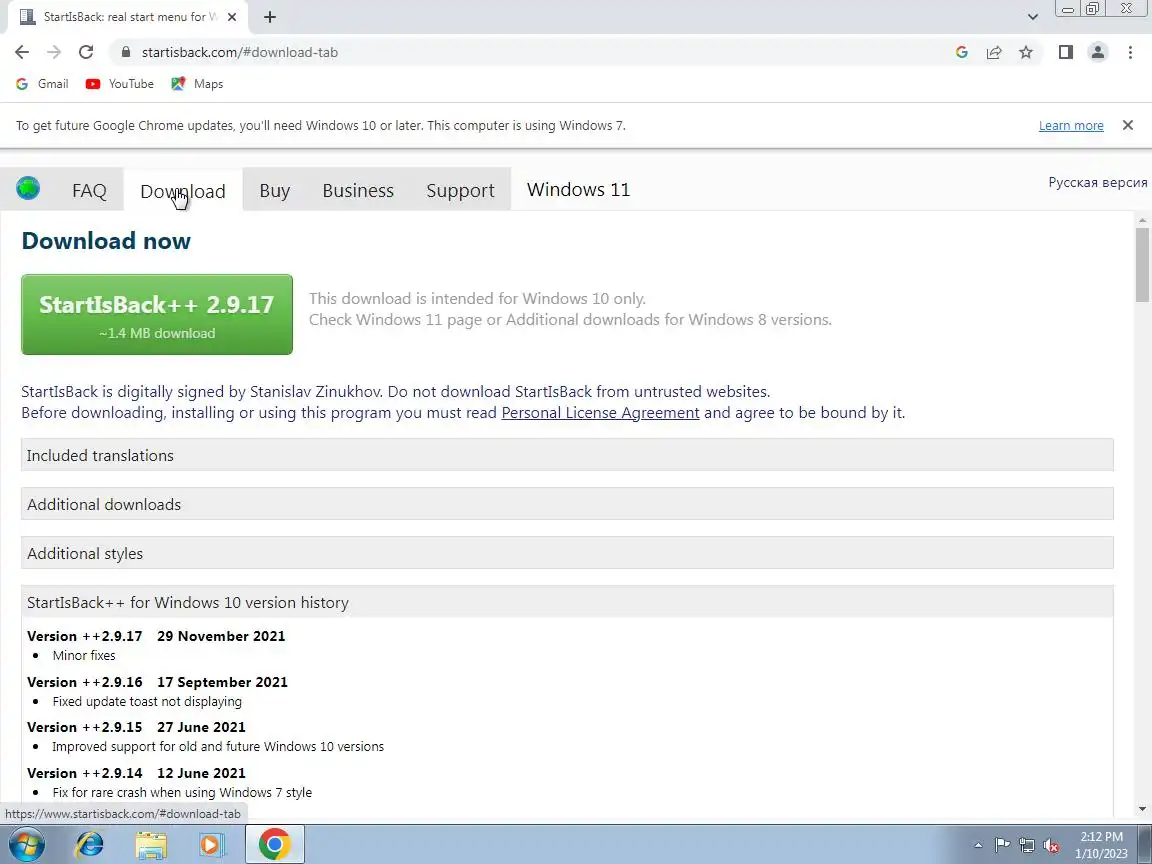Expand the Additional downloads section
Screen dimensions: 1152x864
567,505
